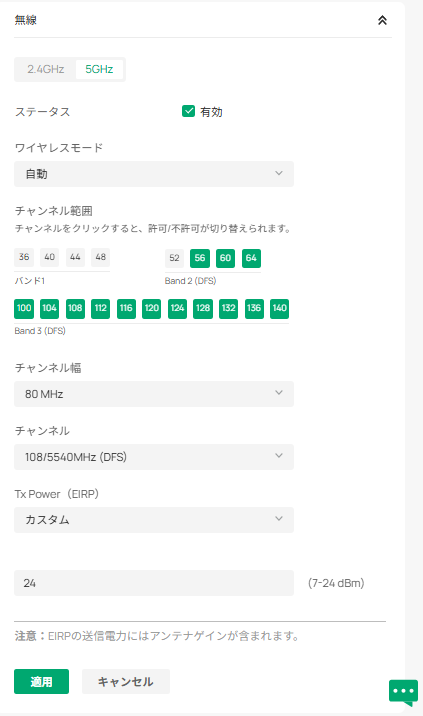This screenshot has width=423, height=716.
Task: Open the チャンネル 108/5540MHz dropdown
Action: point(154,457)
